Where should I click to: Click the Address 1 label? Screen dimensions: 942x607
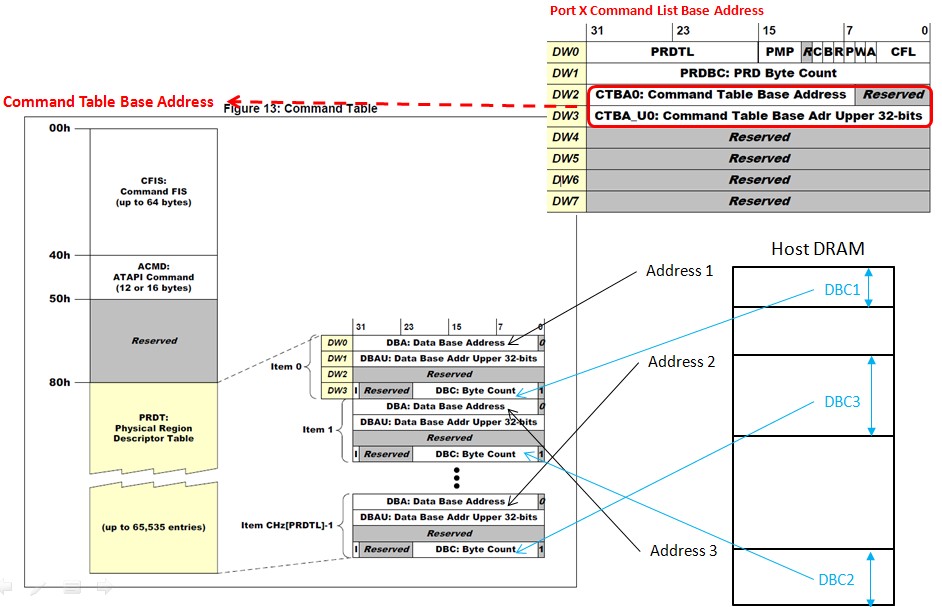(679, 270)
